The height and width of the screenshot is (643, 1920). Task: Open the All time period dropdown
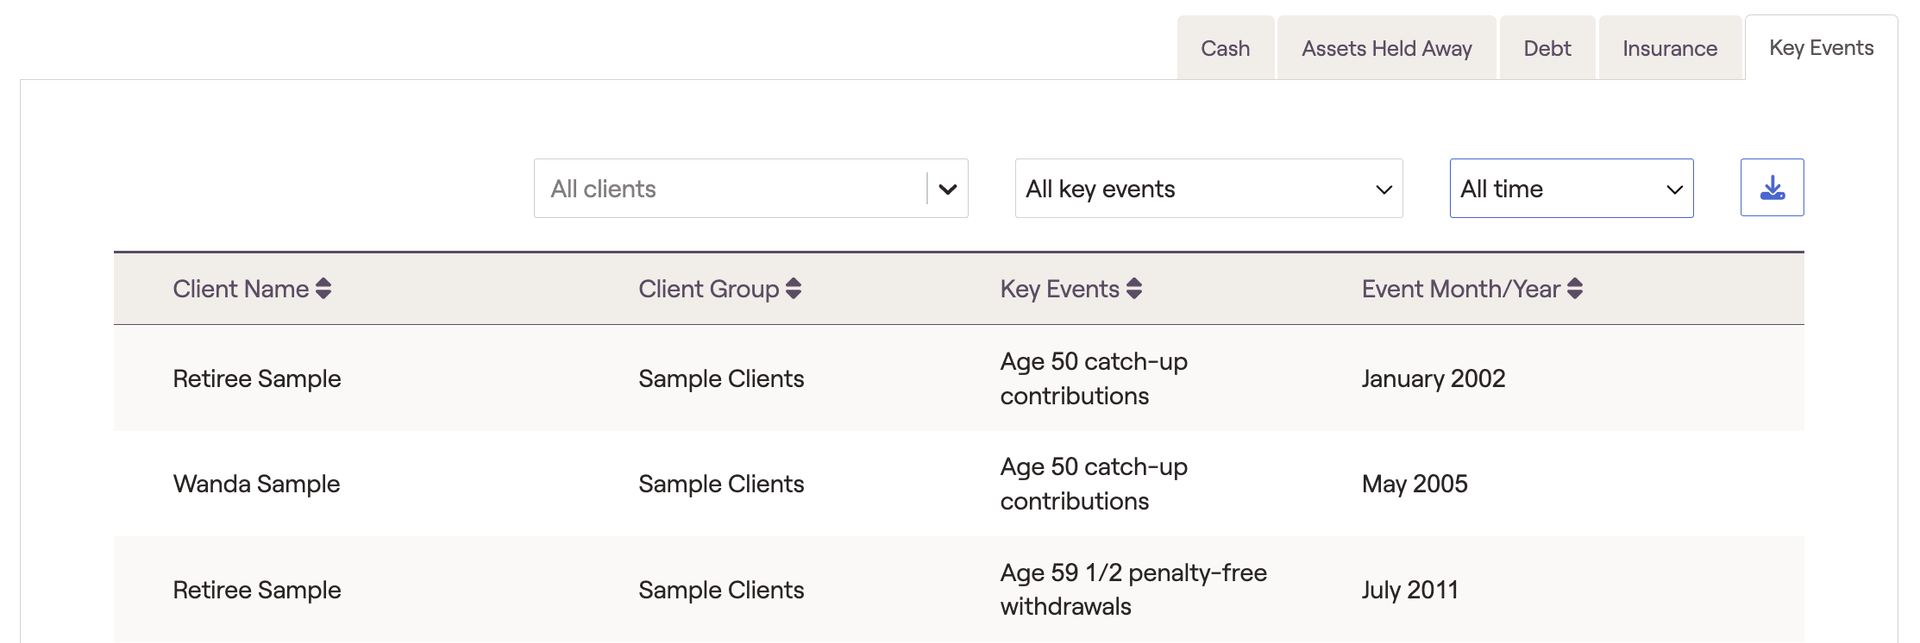1570,189
